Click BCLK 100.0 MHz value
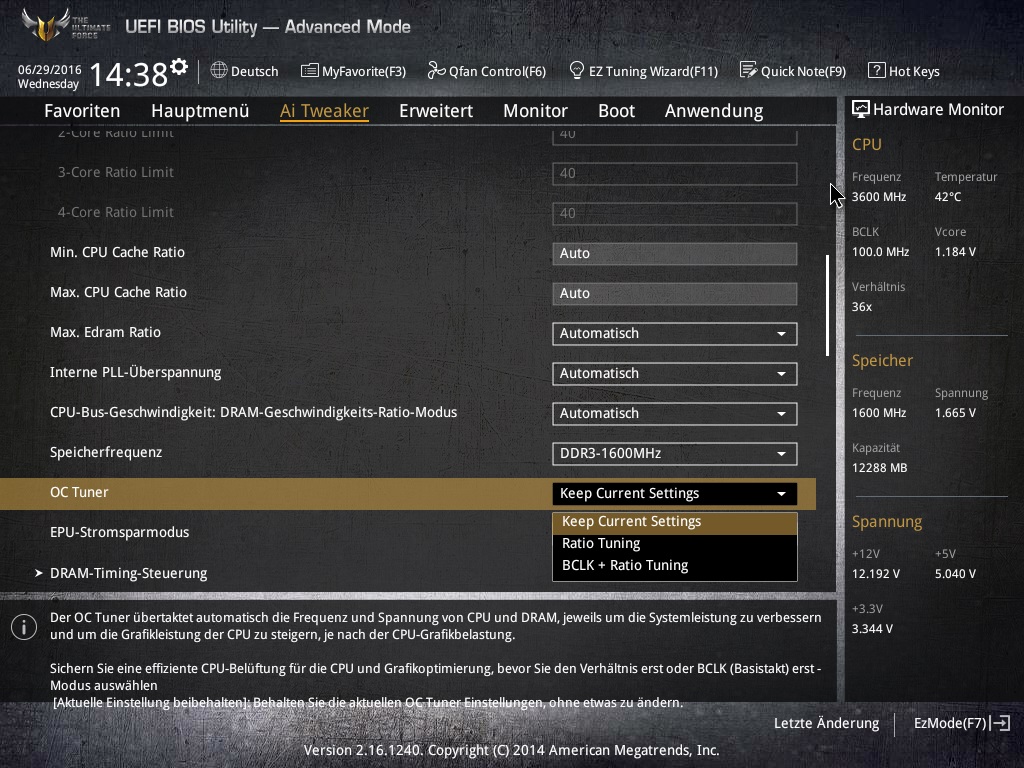The image size is (1024, 768). point(880,251)
